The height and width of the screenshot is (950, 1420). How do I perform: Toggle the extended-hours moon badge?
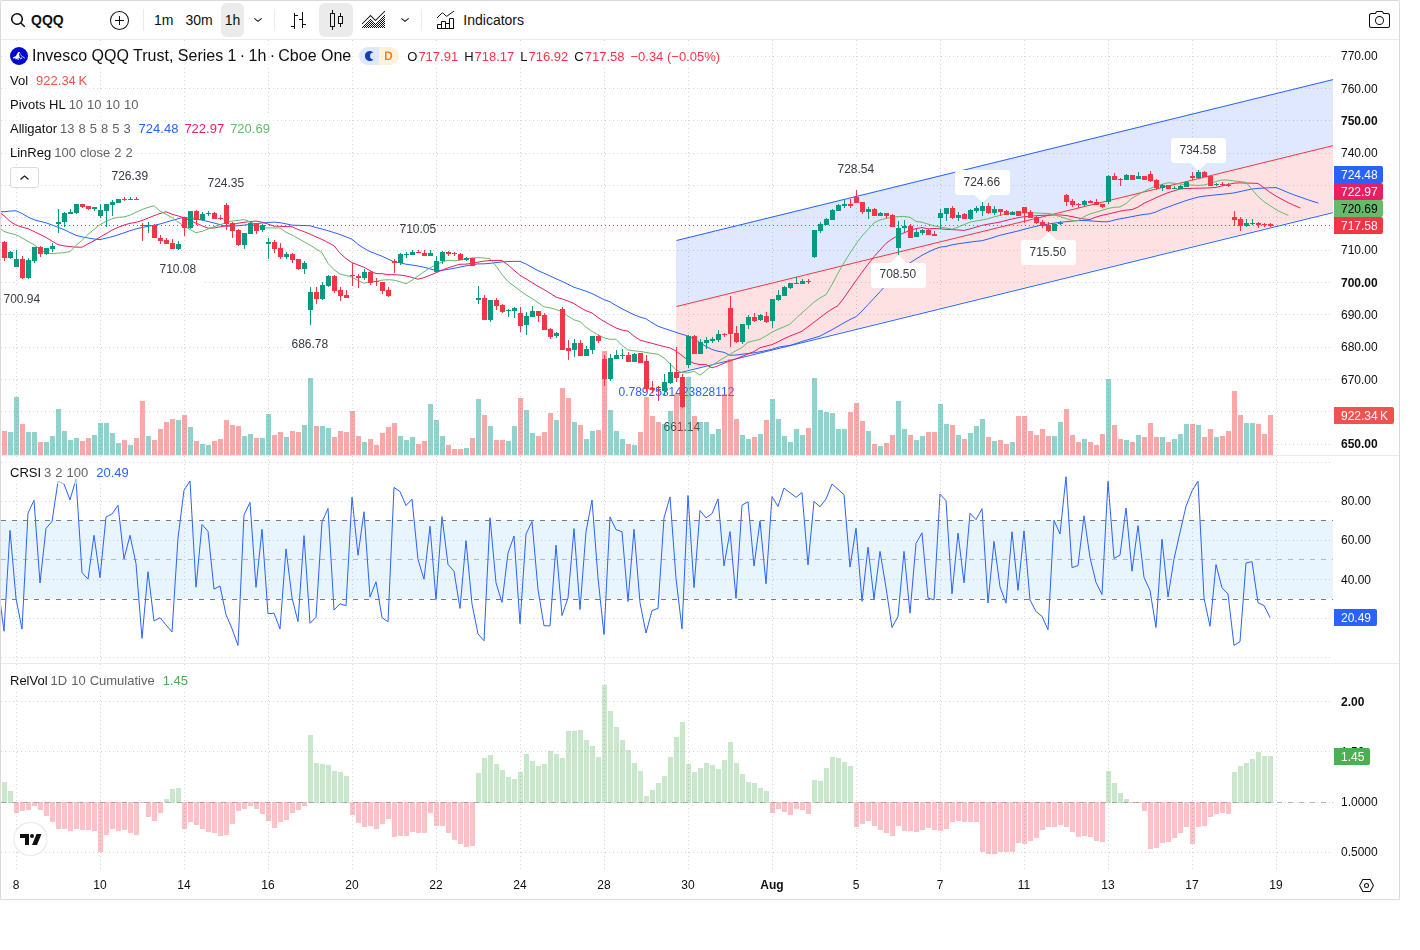(x=370, y=56)
